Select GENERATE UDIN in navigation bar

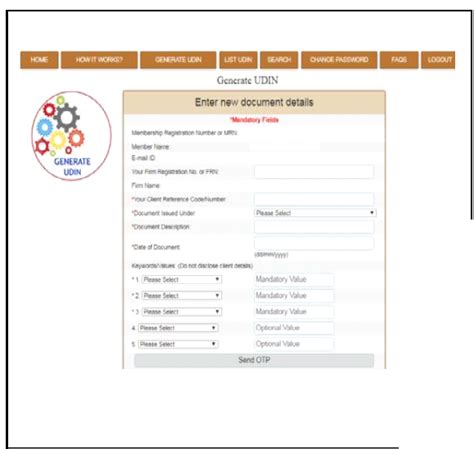178,60
